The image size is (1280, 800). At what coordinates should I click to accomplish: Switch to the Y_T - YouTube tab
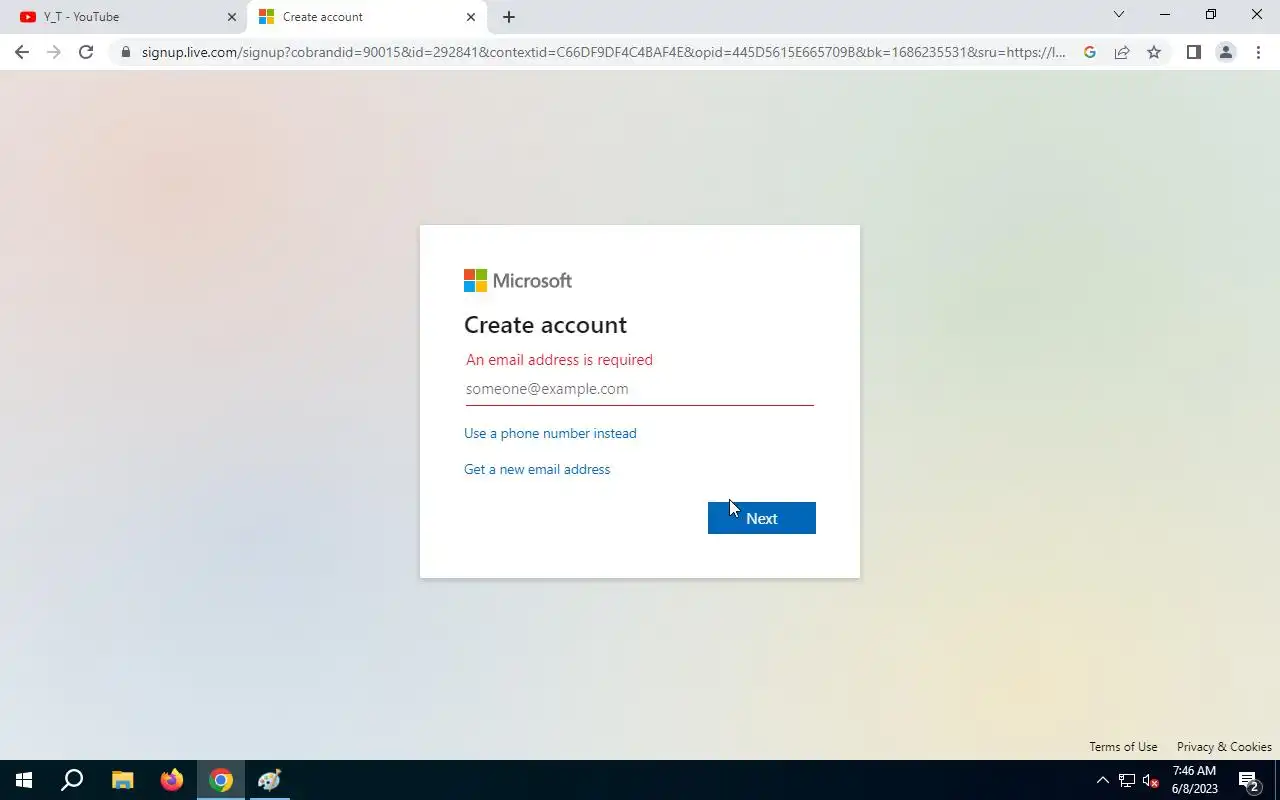tap(123, 17)
